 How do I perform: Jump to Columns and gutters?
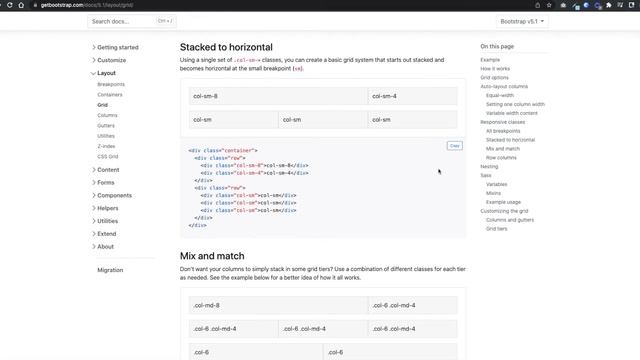510,220
